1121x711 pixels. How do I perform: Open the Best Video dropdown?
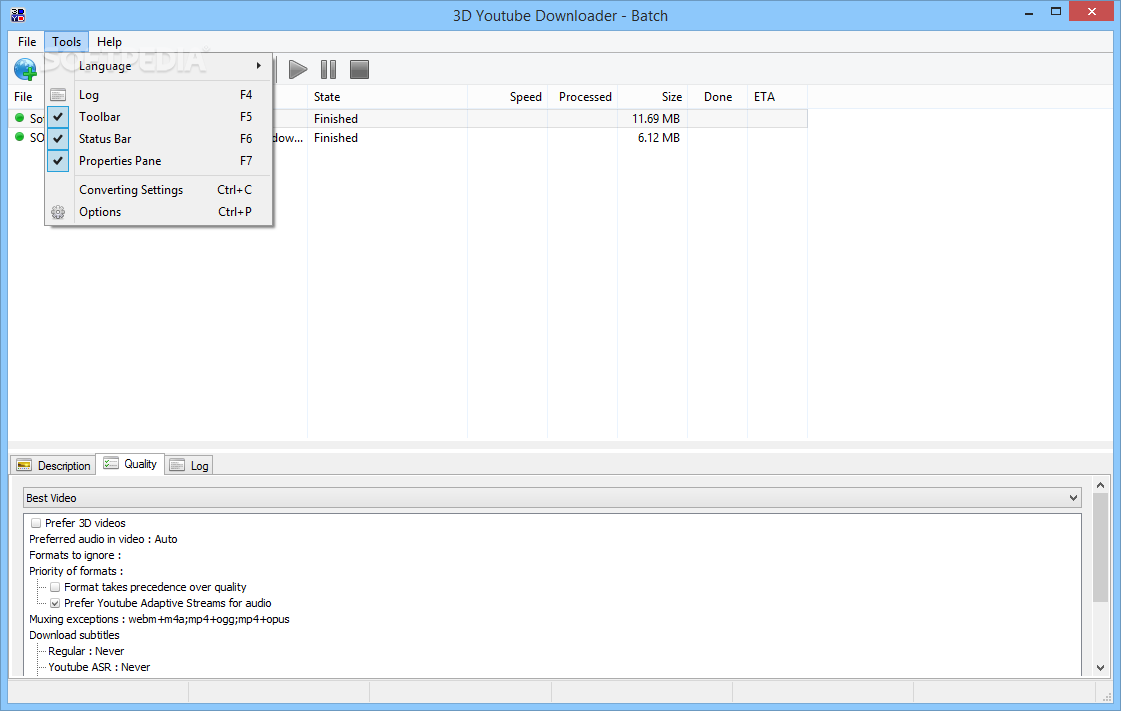click(552, 498)
